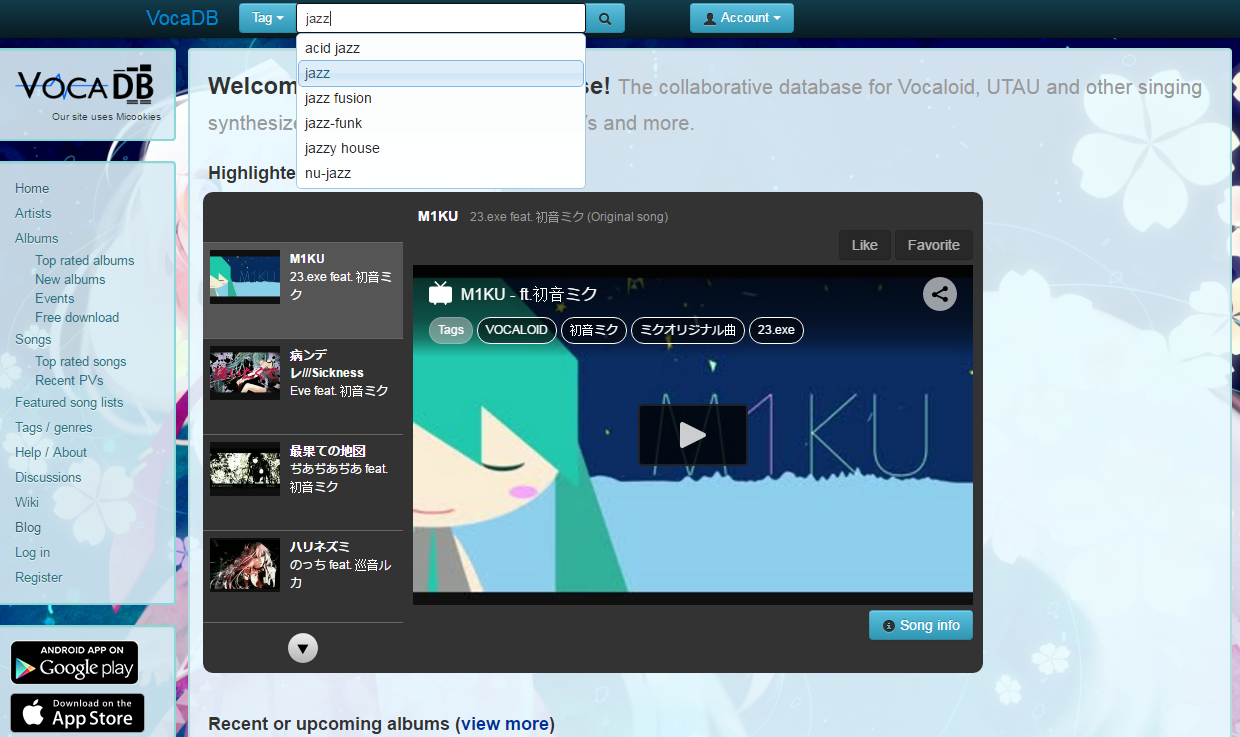Image resolution: width=1240 pixels, height=737 pixels.
Task: Open New albums link
Action: (70, 279)
